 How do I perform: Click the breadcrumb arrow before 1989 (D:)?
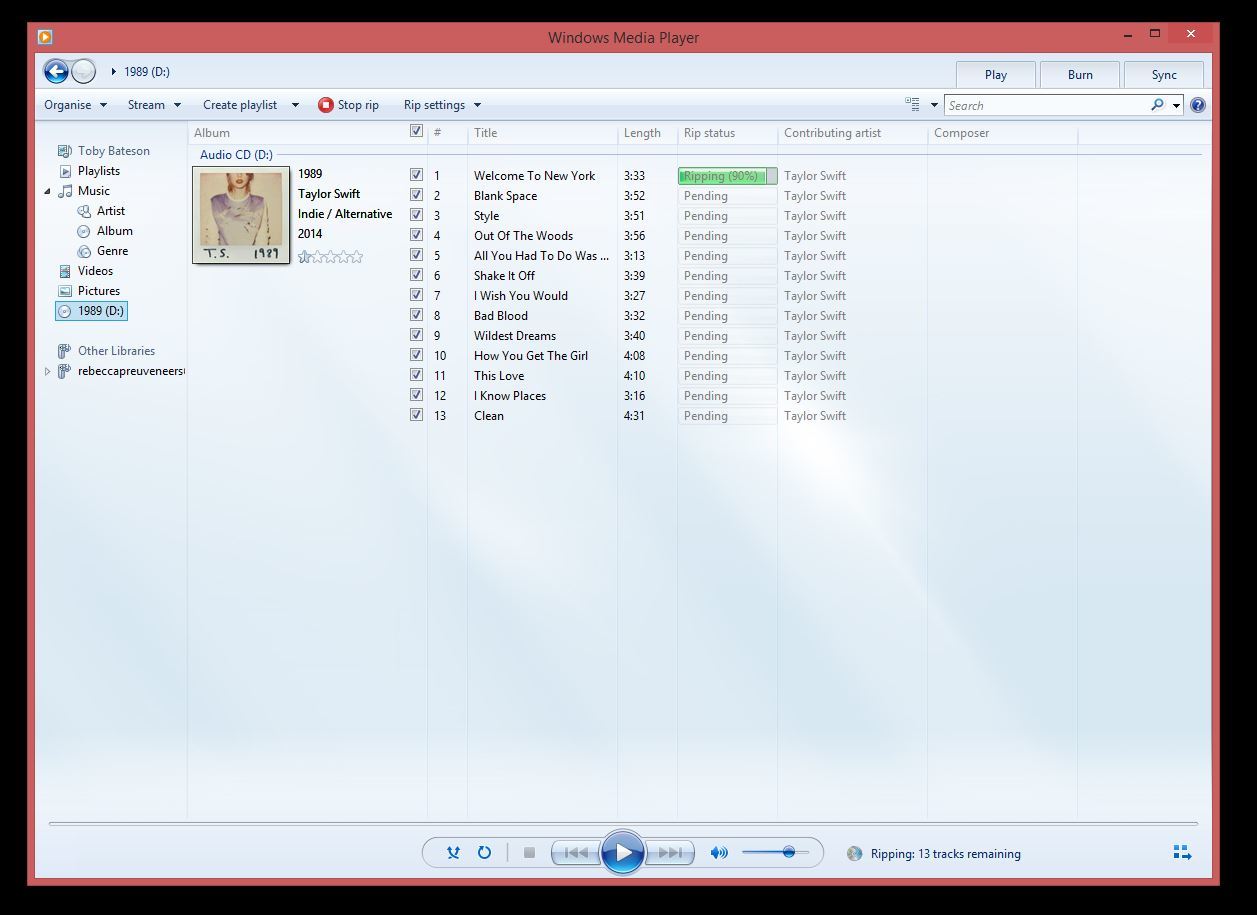tap(114, 72)
